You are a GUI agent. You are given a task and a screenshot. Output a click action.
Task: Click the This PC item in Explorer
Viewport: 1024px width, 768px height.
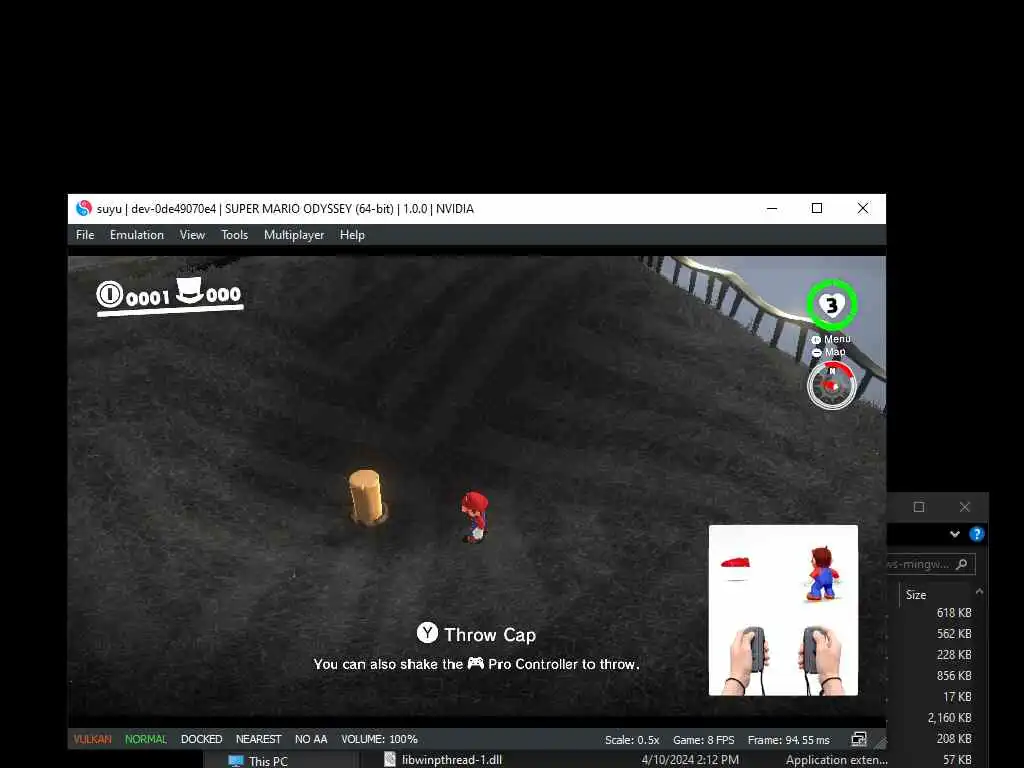pyautogui.click(x=259, y=761)
